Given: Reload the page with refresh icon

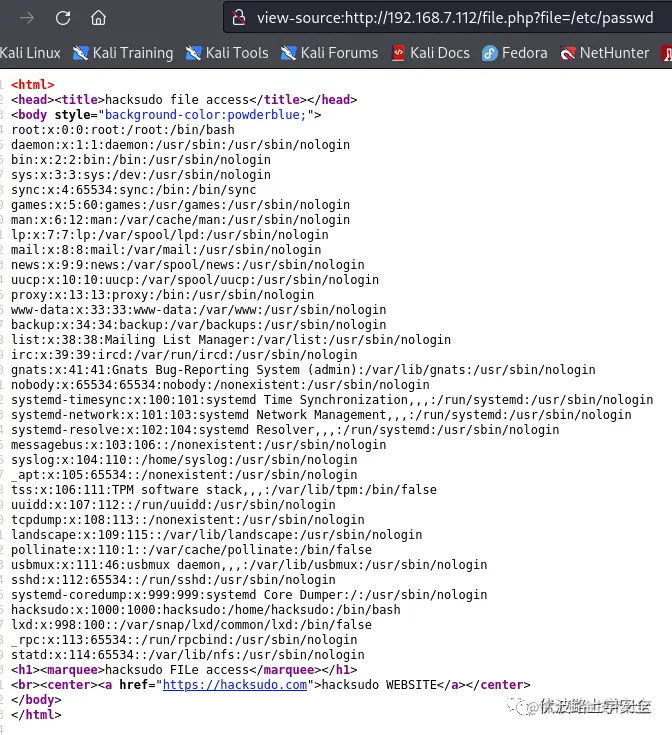Looking at the screenshot, I should (63, 18).
